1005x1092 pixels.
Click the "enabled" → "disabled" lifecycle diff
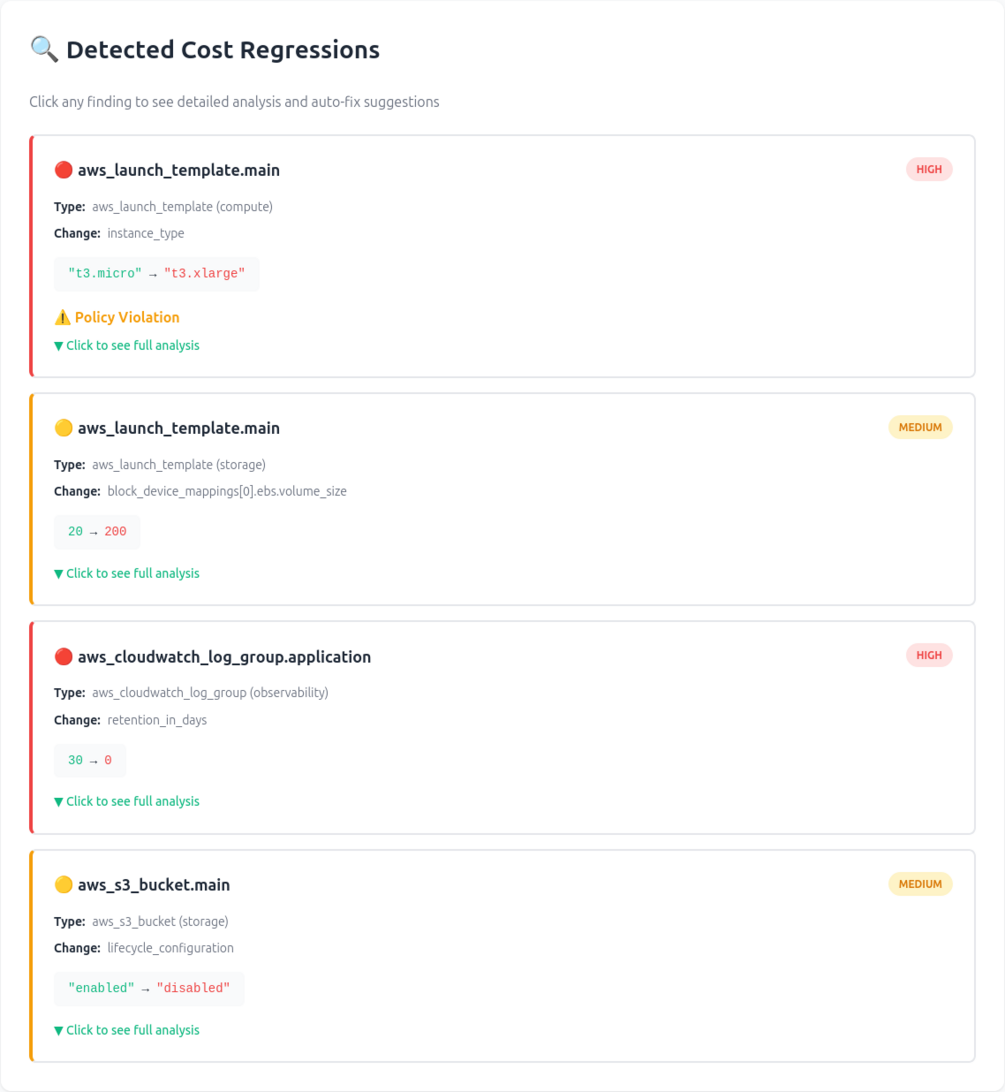pyautogui.click(x=149, y=988)
